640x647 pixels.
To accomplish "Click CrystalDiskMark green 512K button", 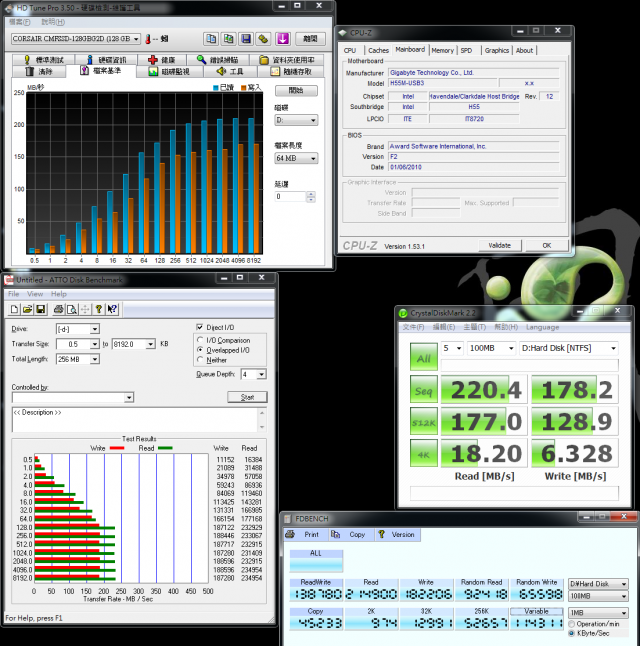I will 424,421.
